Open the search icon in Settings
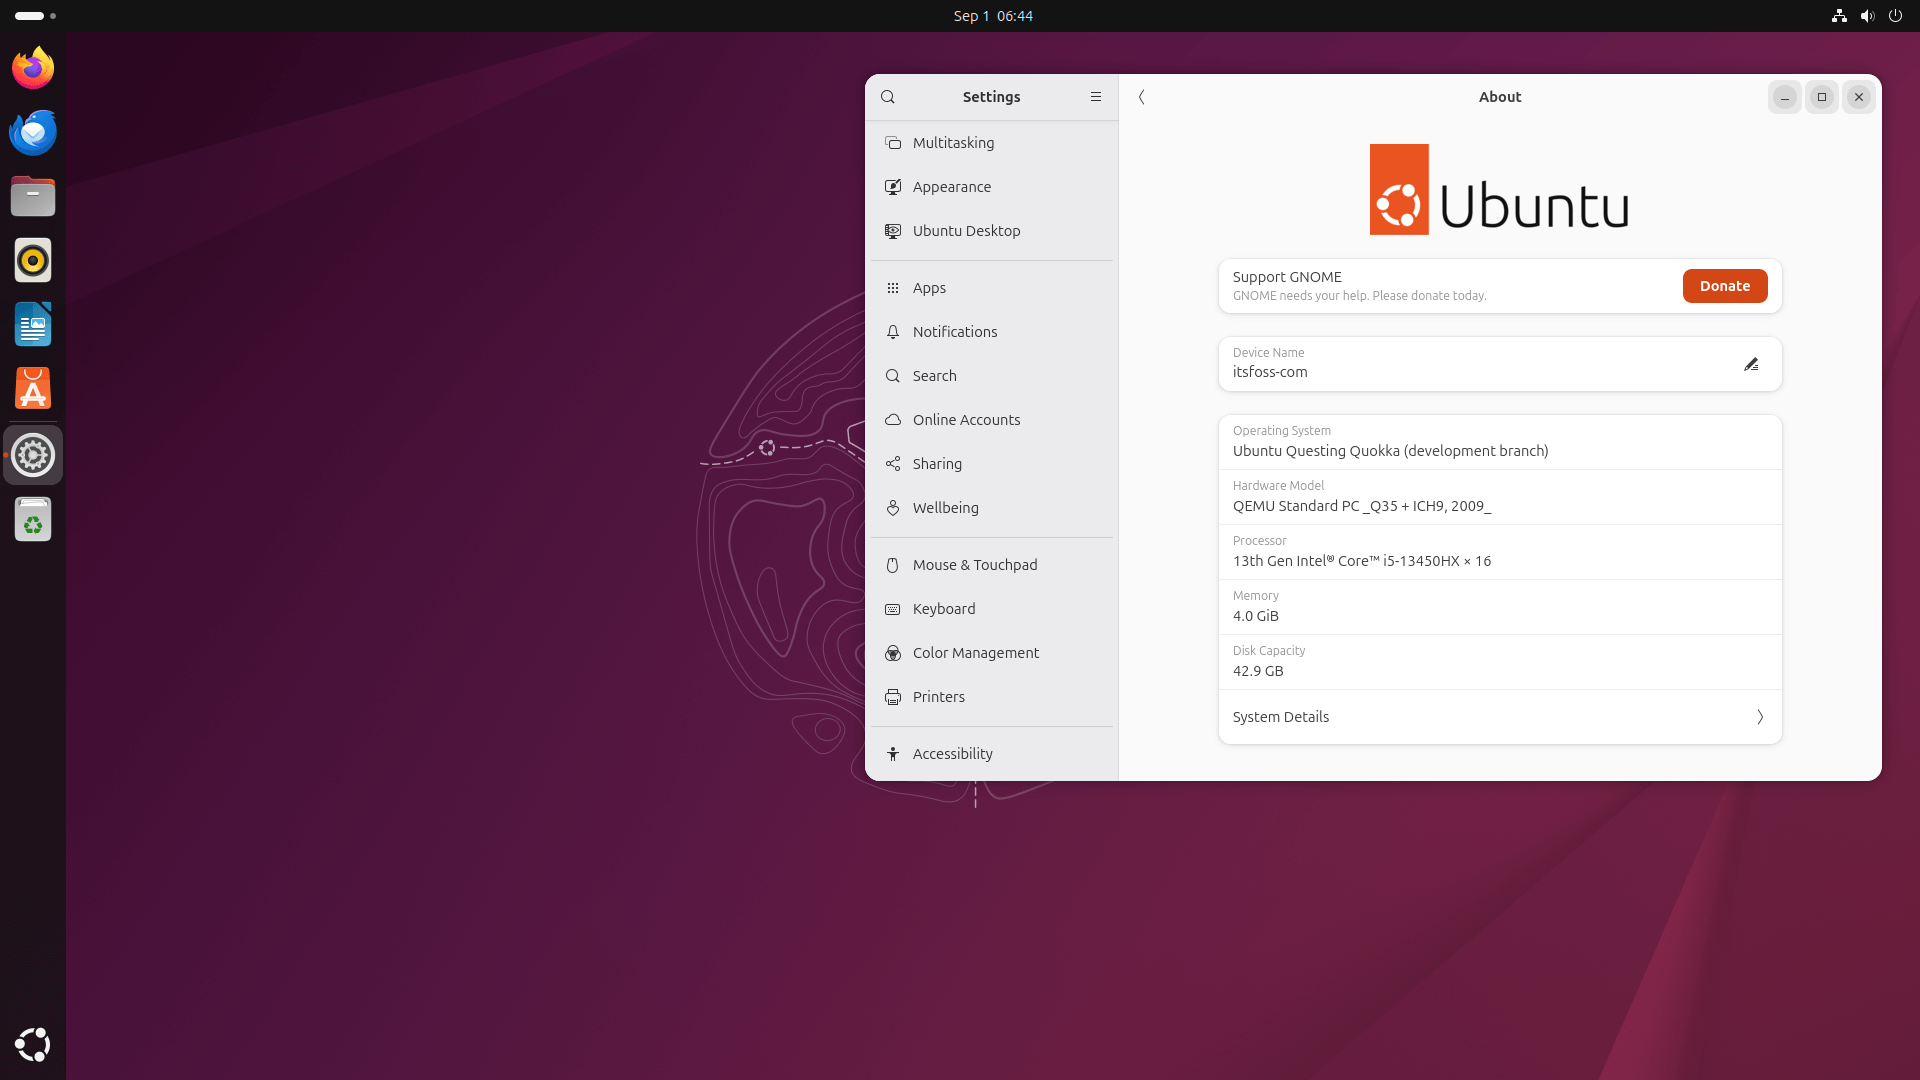 (889, 97)
